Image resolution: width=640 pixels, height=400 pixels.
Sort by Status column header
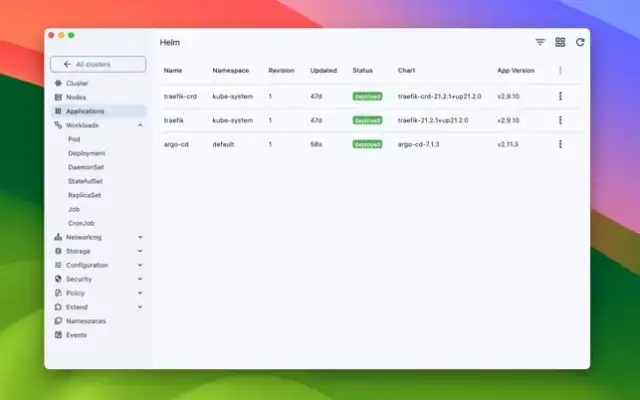point(362,70)
